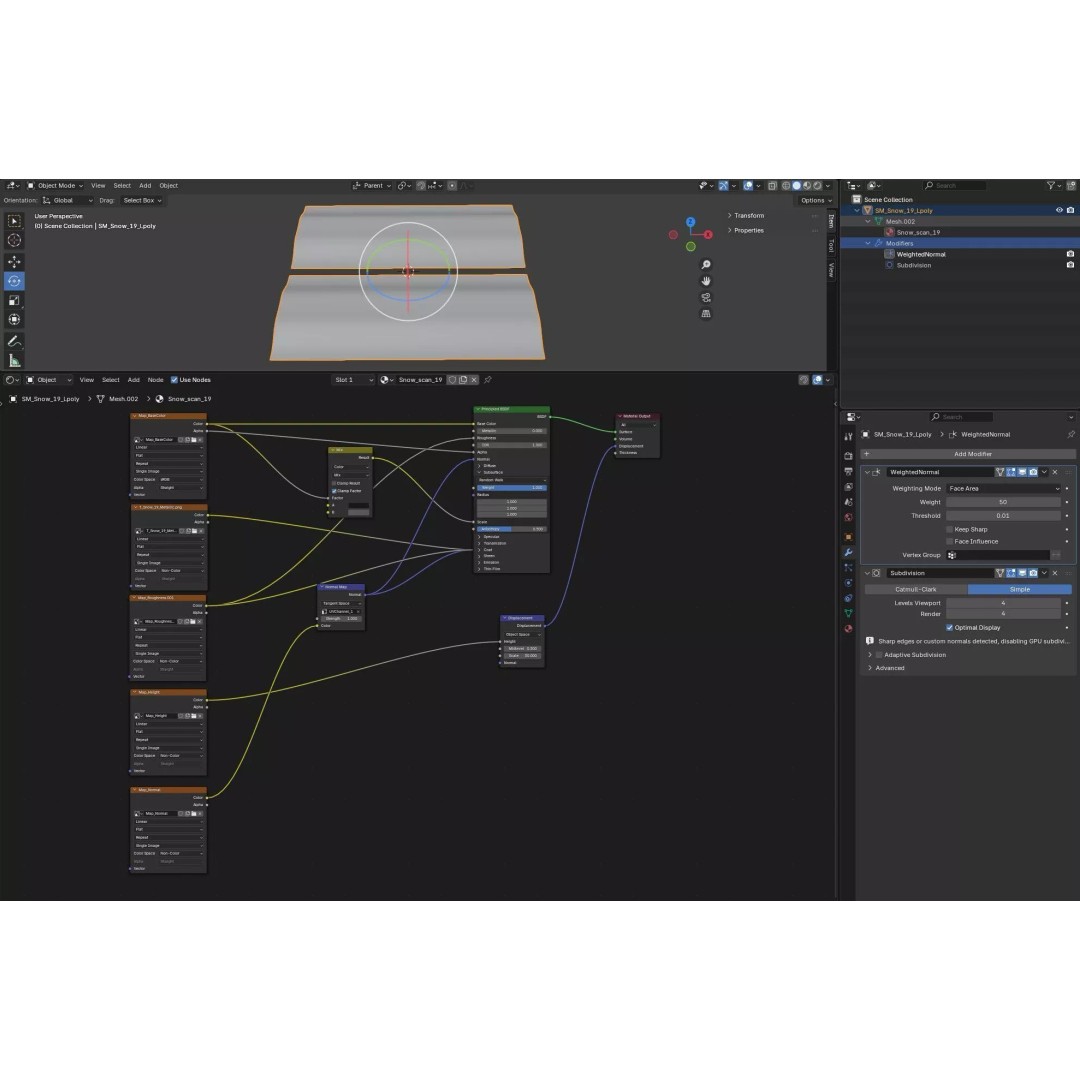
Task: Toggle the camera view icon in viewport
Action: pos(706,298)
